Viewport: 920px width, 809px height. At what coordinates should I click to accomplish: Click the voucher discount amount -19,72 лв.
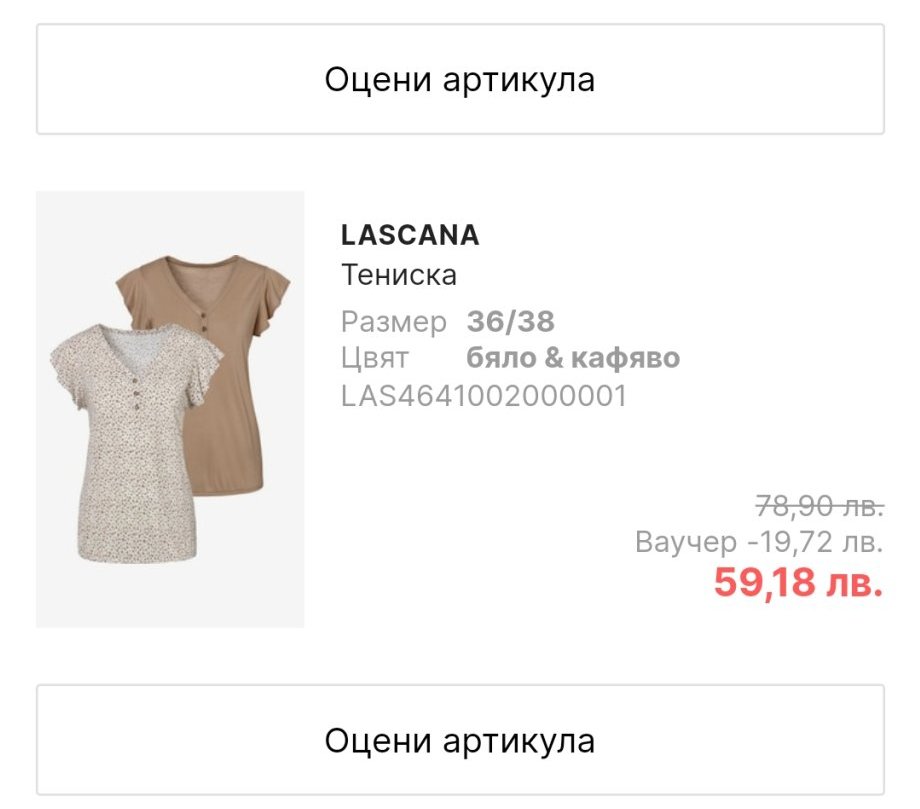(x=814, y=543)
